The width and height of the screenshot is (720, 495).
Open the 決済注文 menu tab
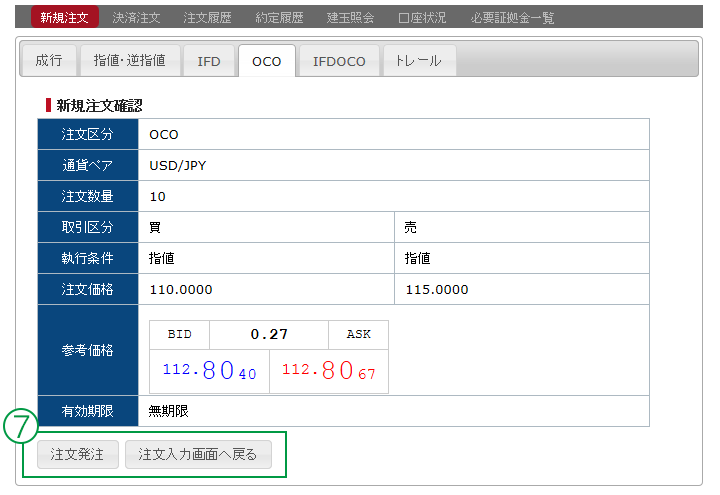pyautogui.click(x=136, y=17)
